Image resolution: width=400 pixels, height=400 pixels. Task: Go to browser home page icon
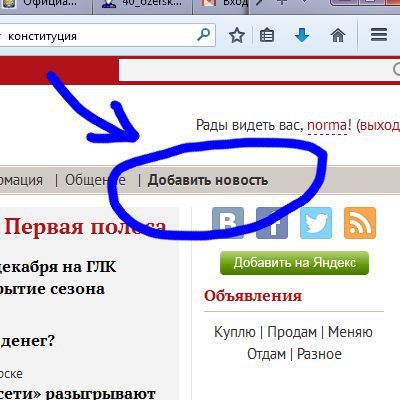(x=338, y=35)
